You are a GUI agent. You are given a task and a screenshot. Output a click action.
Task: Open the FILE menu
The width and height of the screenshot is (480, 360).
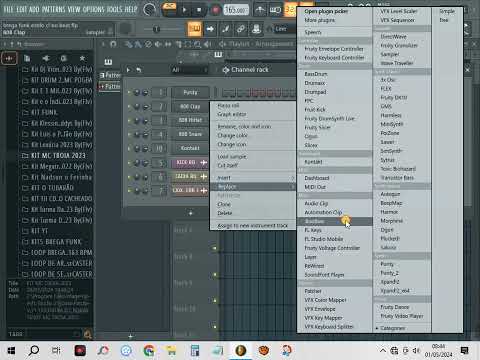(x=8, y=9)
